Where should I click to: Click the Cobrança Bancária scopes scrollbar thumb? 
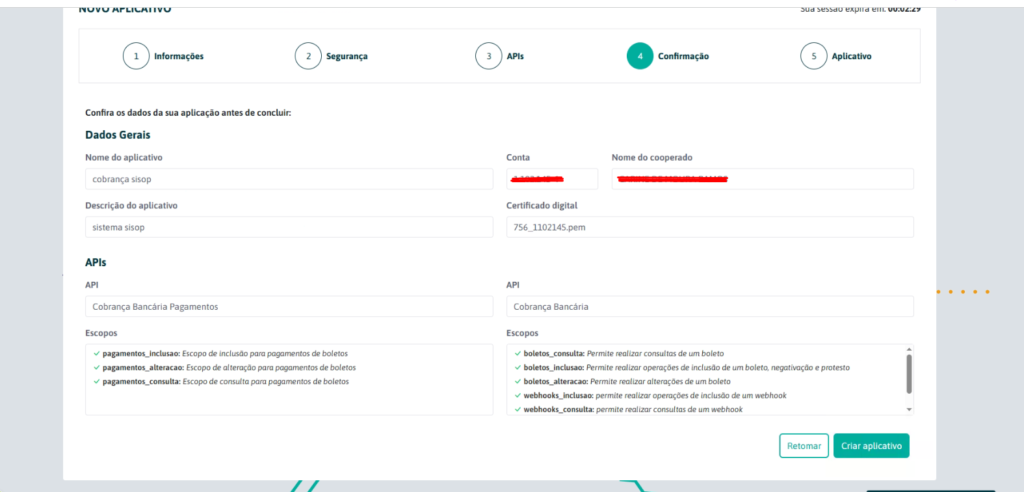pos(909,373)
